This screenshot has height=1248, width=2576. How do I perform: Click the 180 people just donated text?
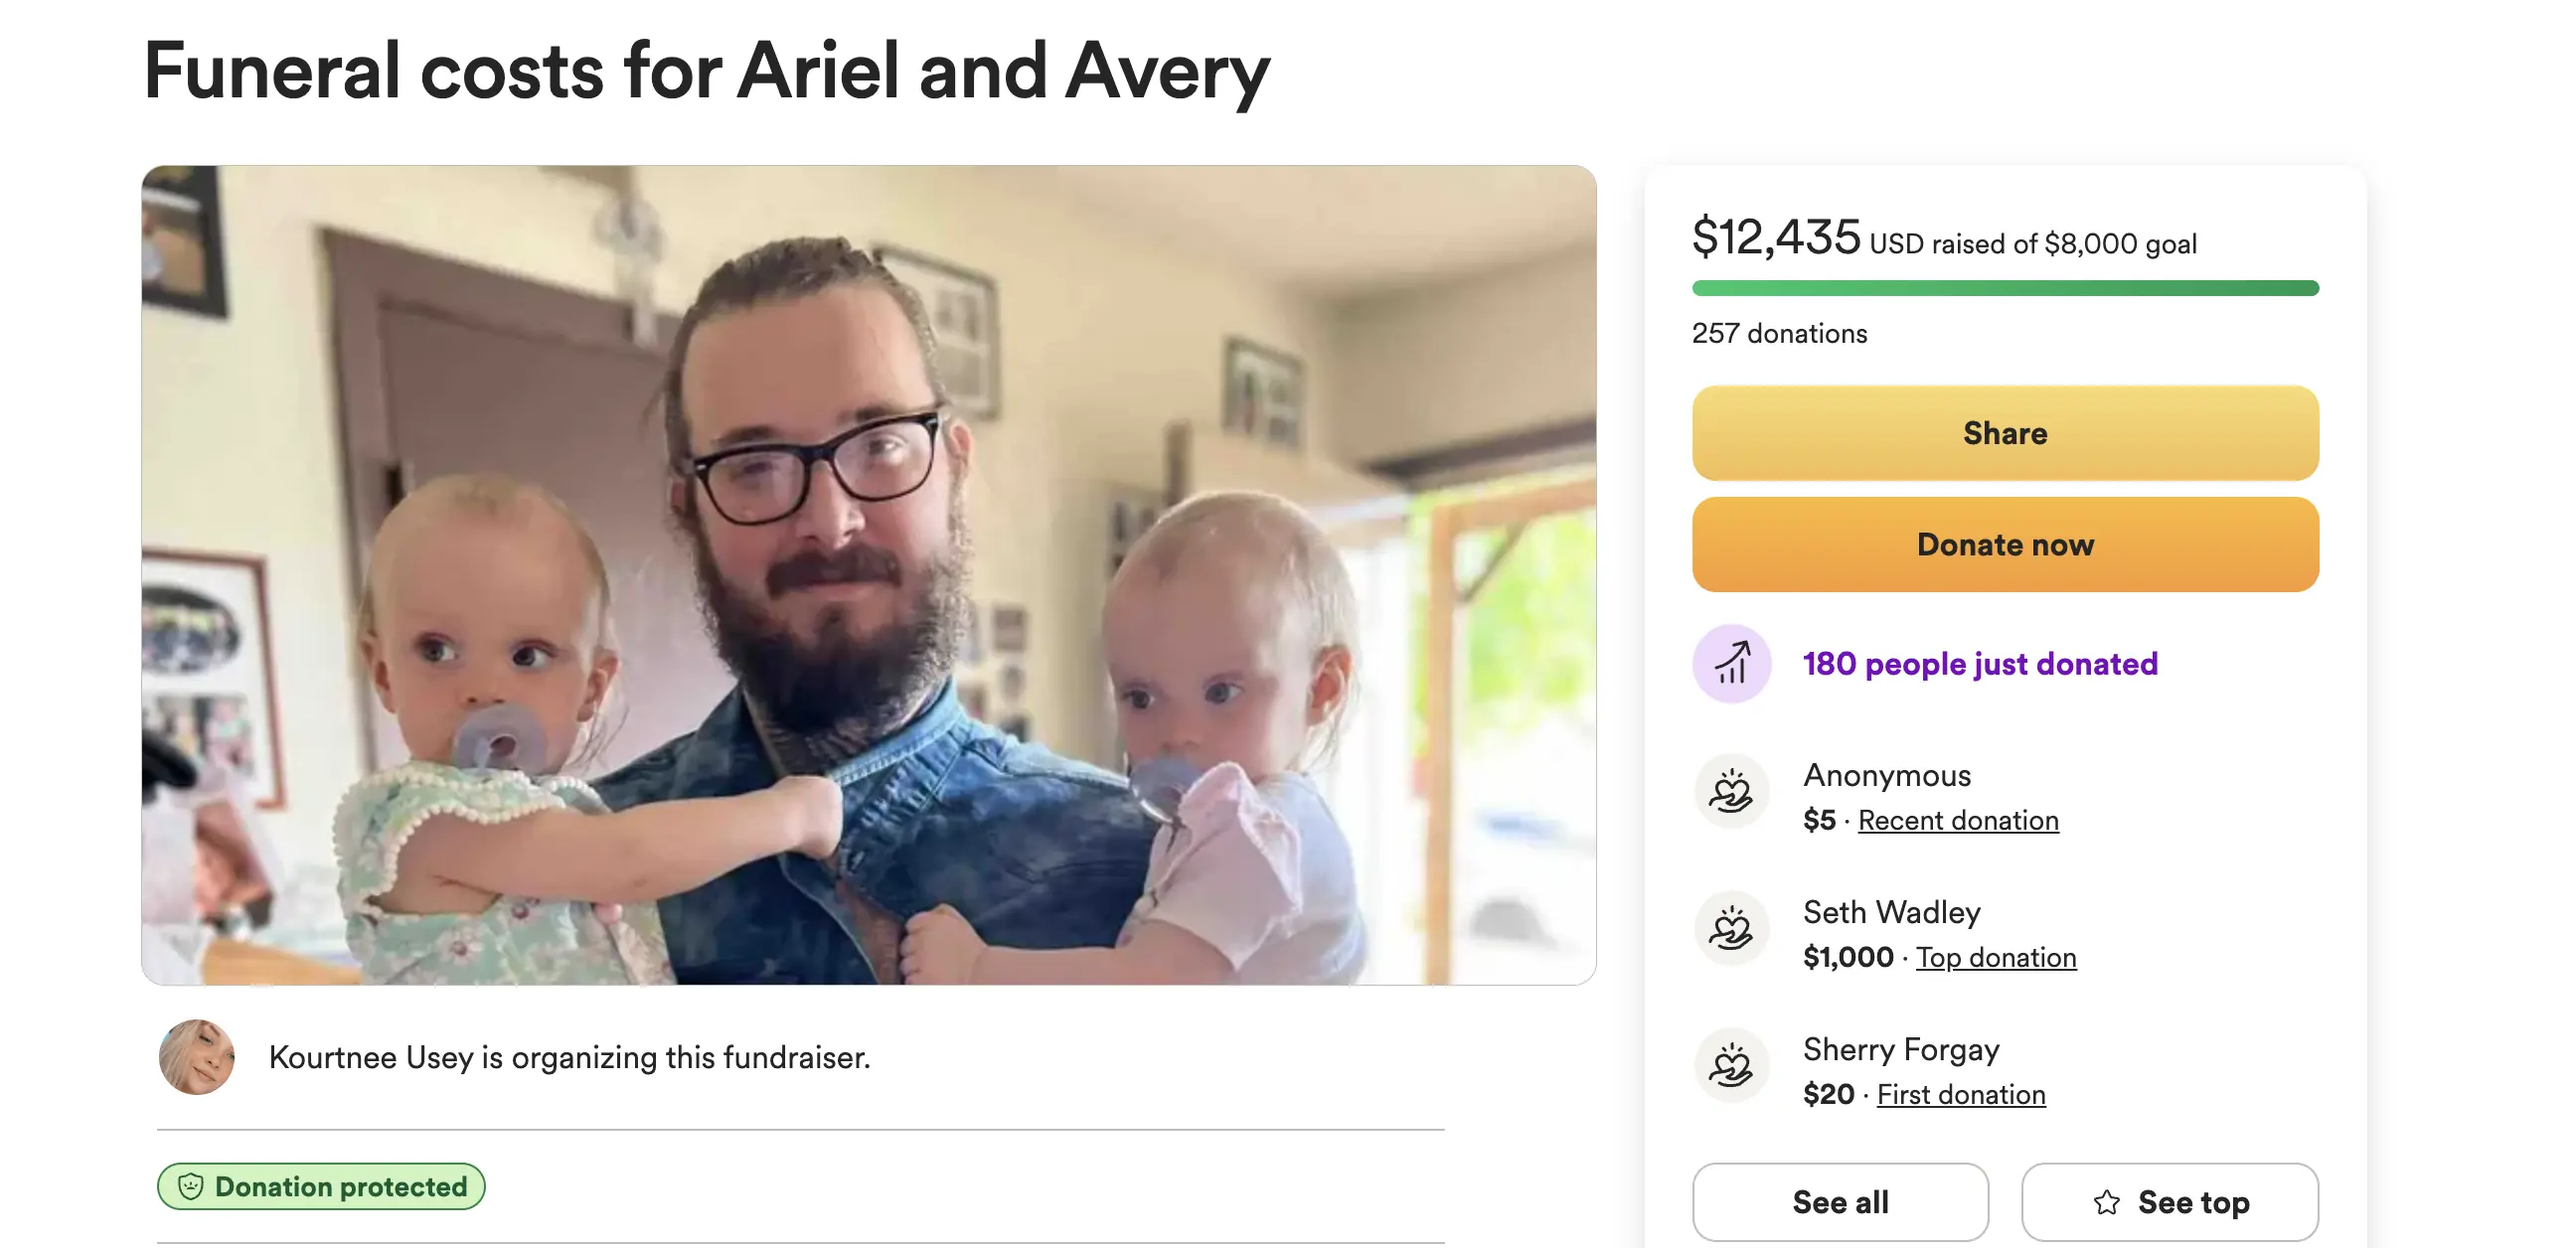tap(1979, 664)
